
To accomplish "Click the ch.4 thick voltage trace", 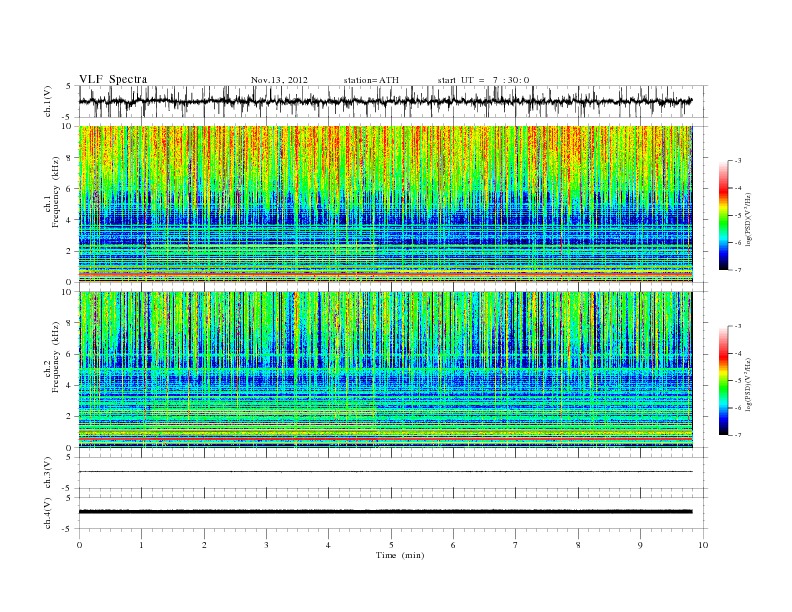I will coord(385,512).
